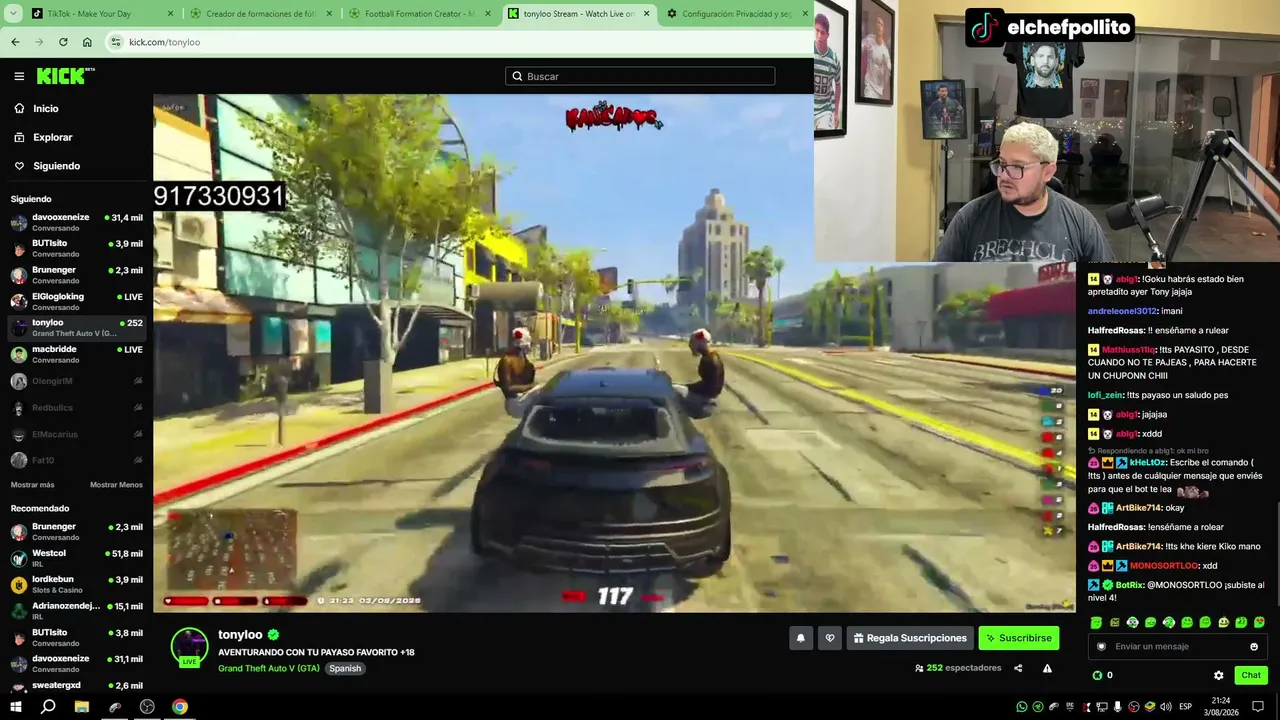Close the TikTok browser tab
Screen dimensions: 1280x720
tap(170, 14)
